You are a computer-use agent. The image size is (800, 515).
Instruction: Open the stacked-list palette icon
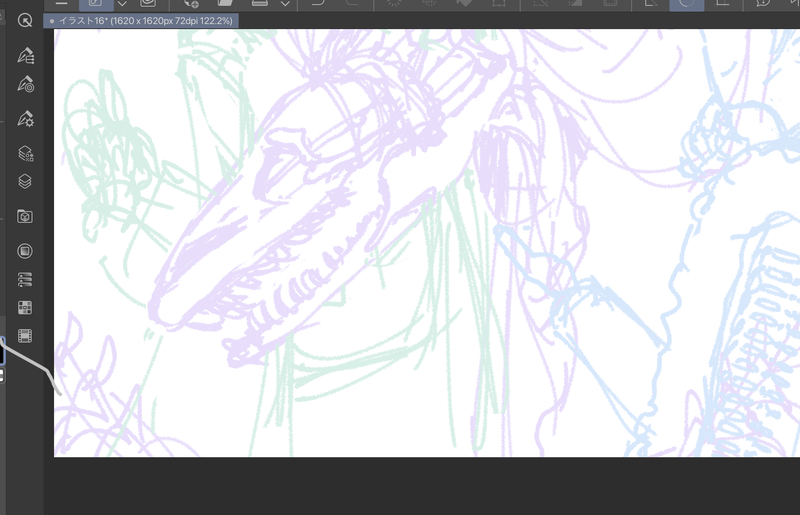click(24, 279)
